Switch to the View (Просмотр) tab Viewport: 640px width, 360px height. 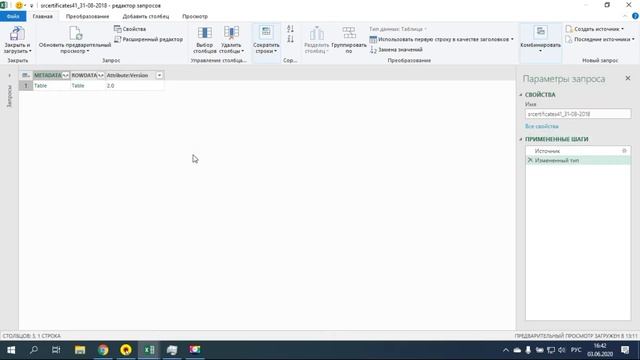195,16
